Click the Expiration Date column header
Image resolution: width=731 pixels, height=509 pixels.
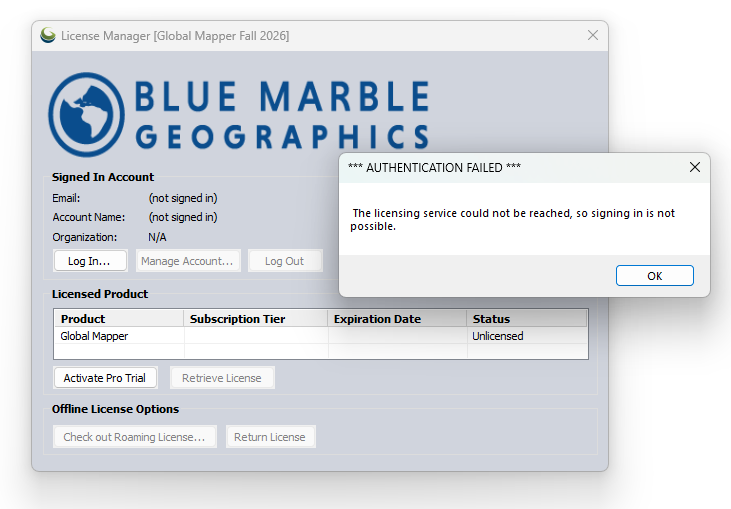click(397, 319)
